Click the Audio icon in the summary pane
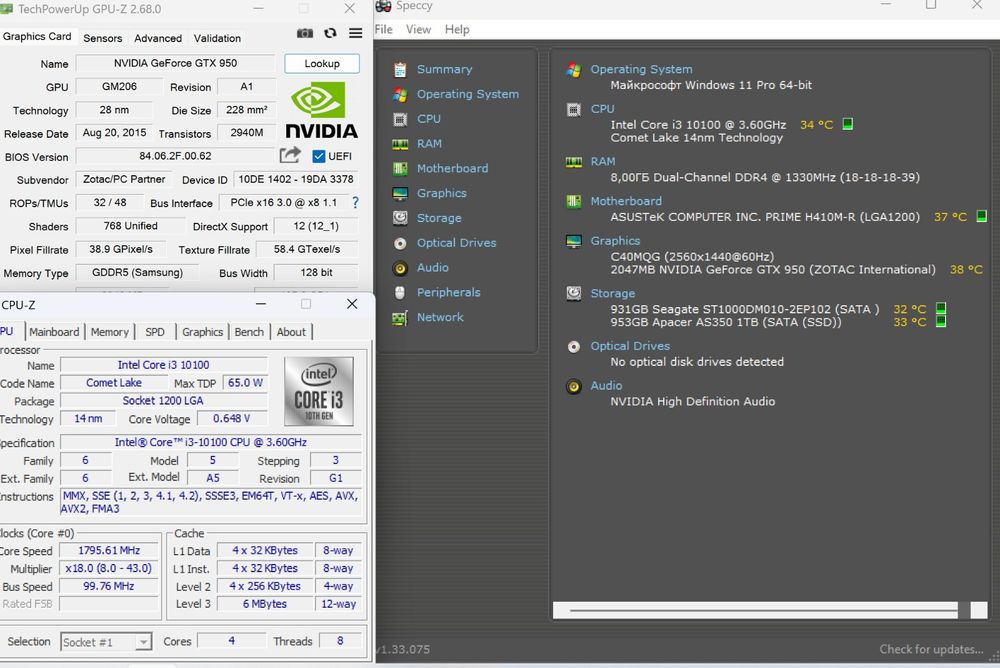The width and height of the screenshot is (1000, 668). [x=573, y=387]
